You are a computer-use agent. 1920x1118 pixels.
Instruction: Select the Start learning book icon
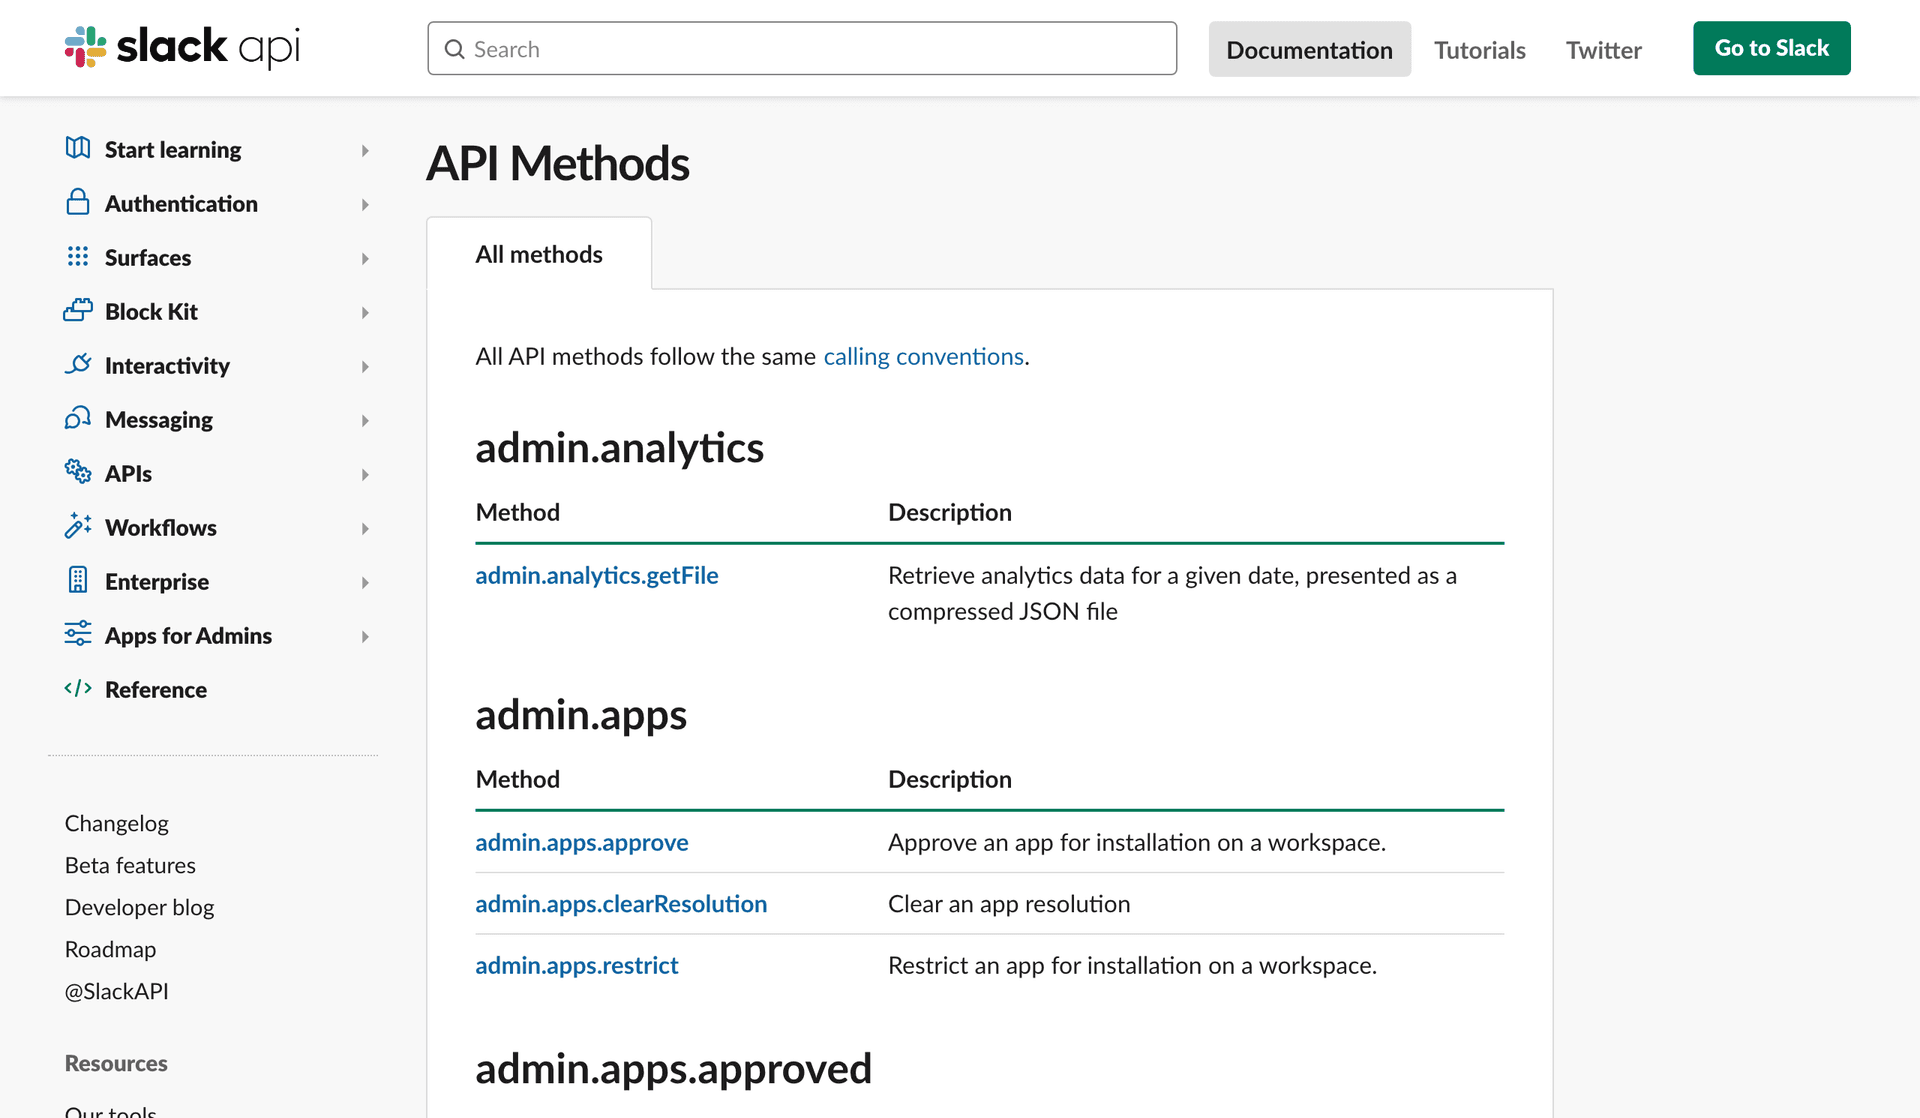(78, 148)
